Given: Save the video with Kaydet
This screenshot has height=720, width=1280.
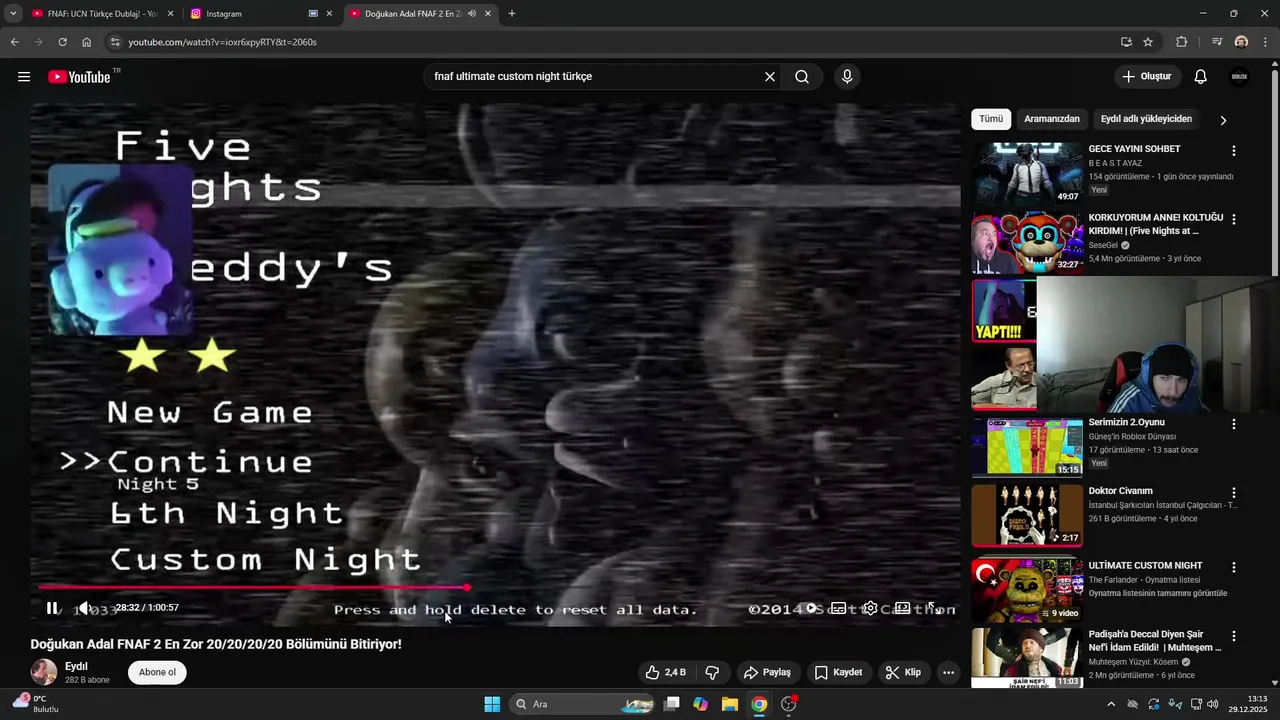Looking at the screenshot, I should 838,673.
